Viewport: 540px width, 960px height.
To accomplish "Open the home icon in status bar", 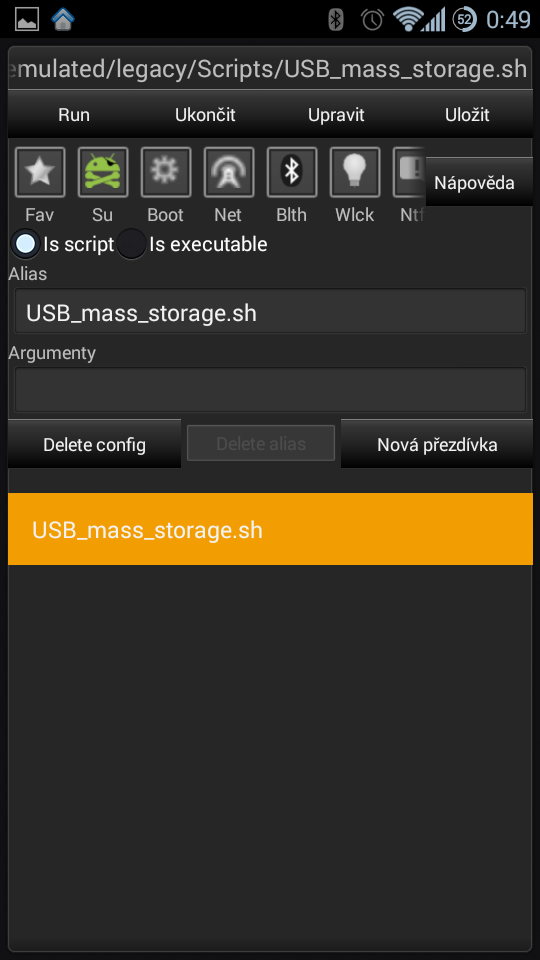I will pos(63,20).
